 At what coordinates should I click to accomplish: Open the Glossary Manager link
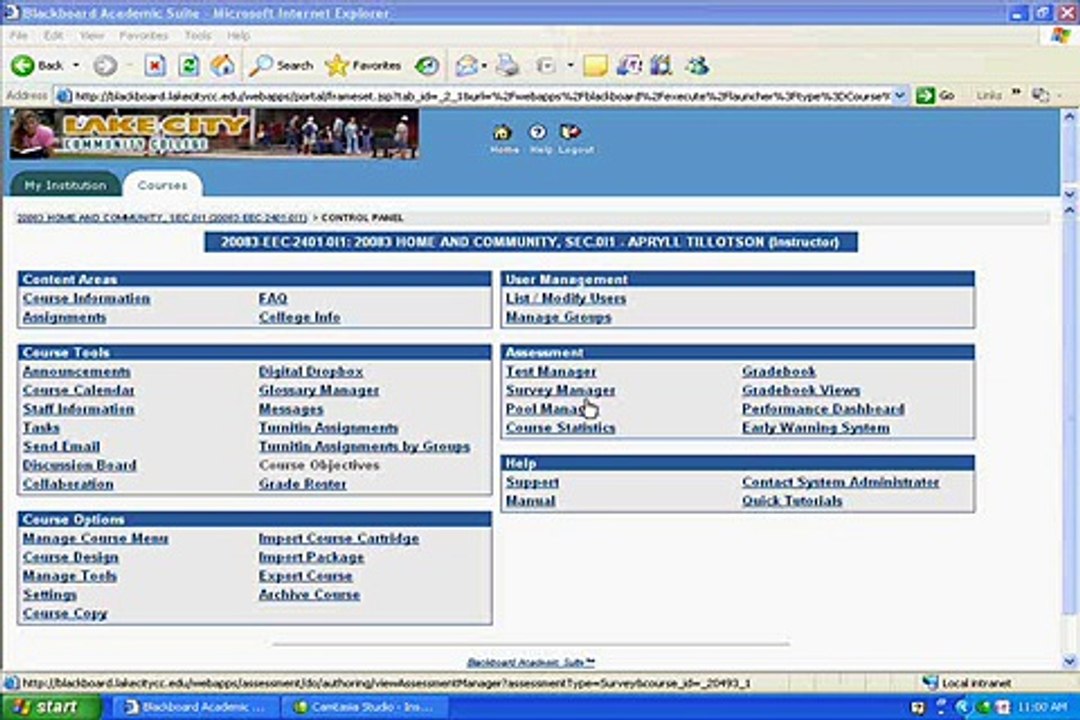[319, 390]
